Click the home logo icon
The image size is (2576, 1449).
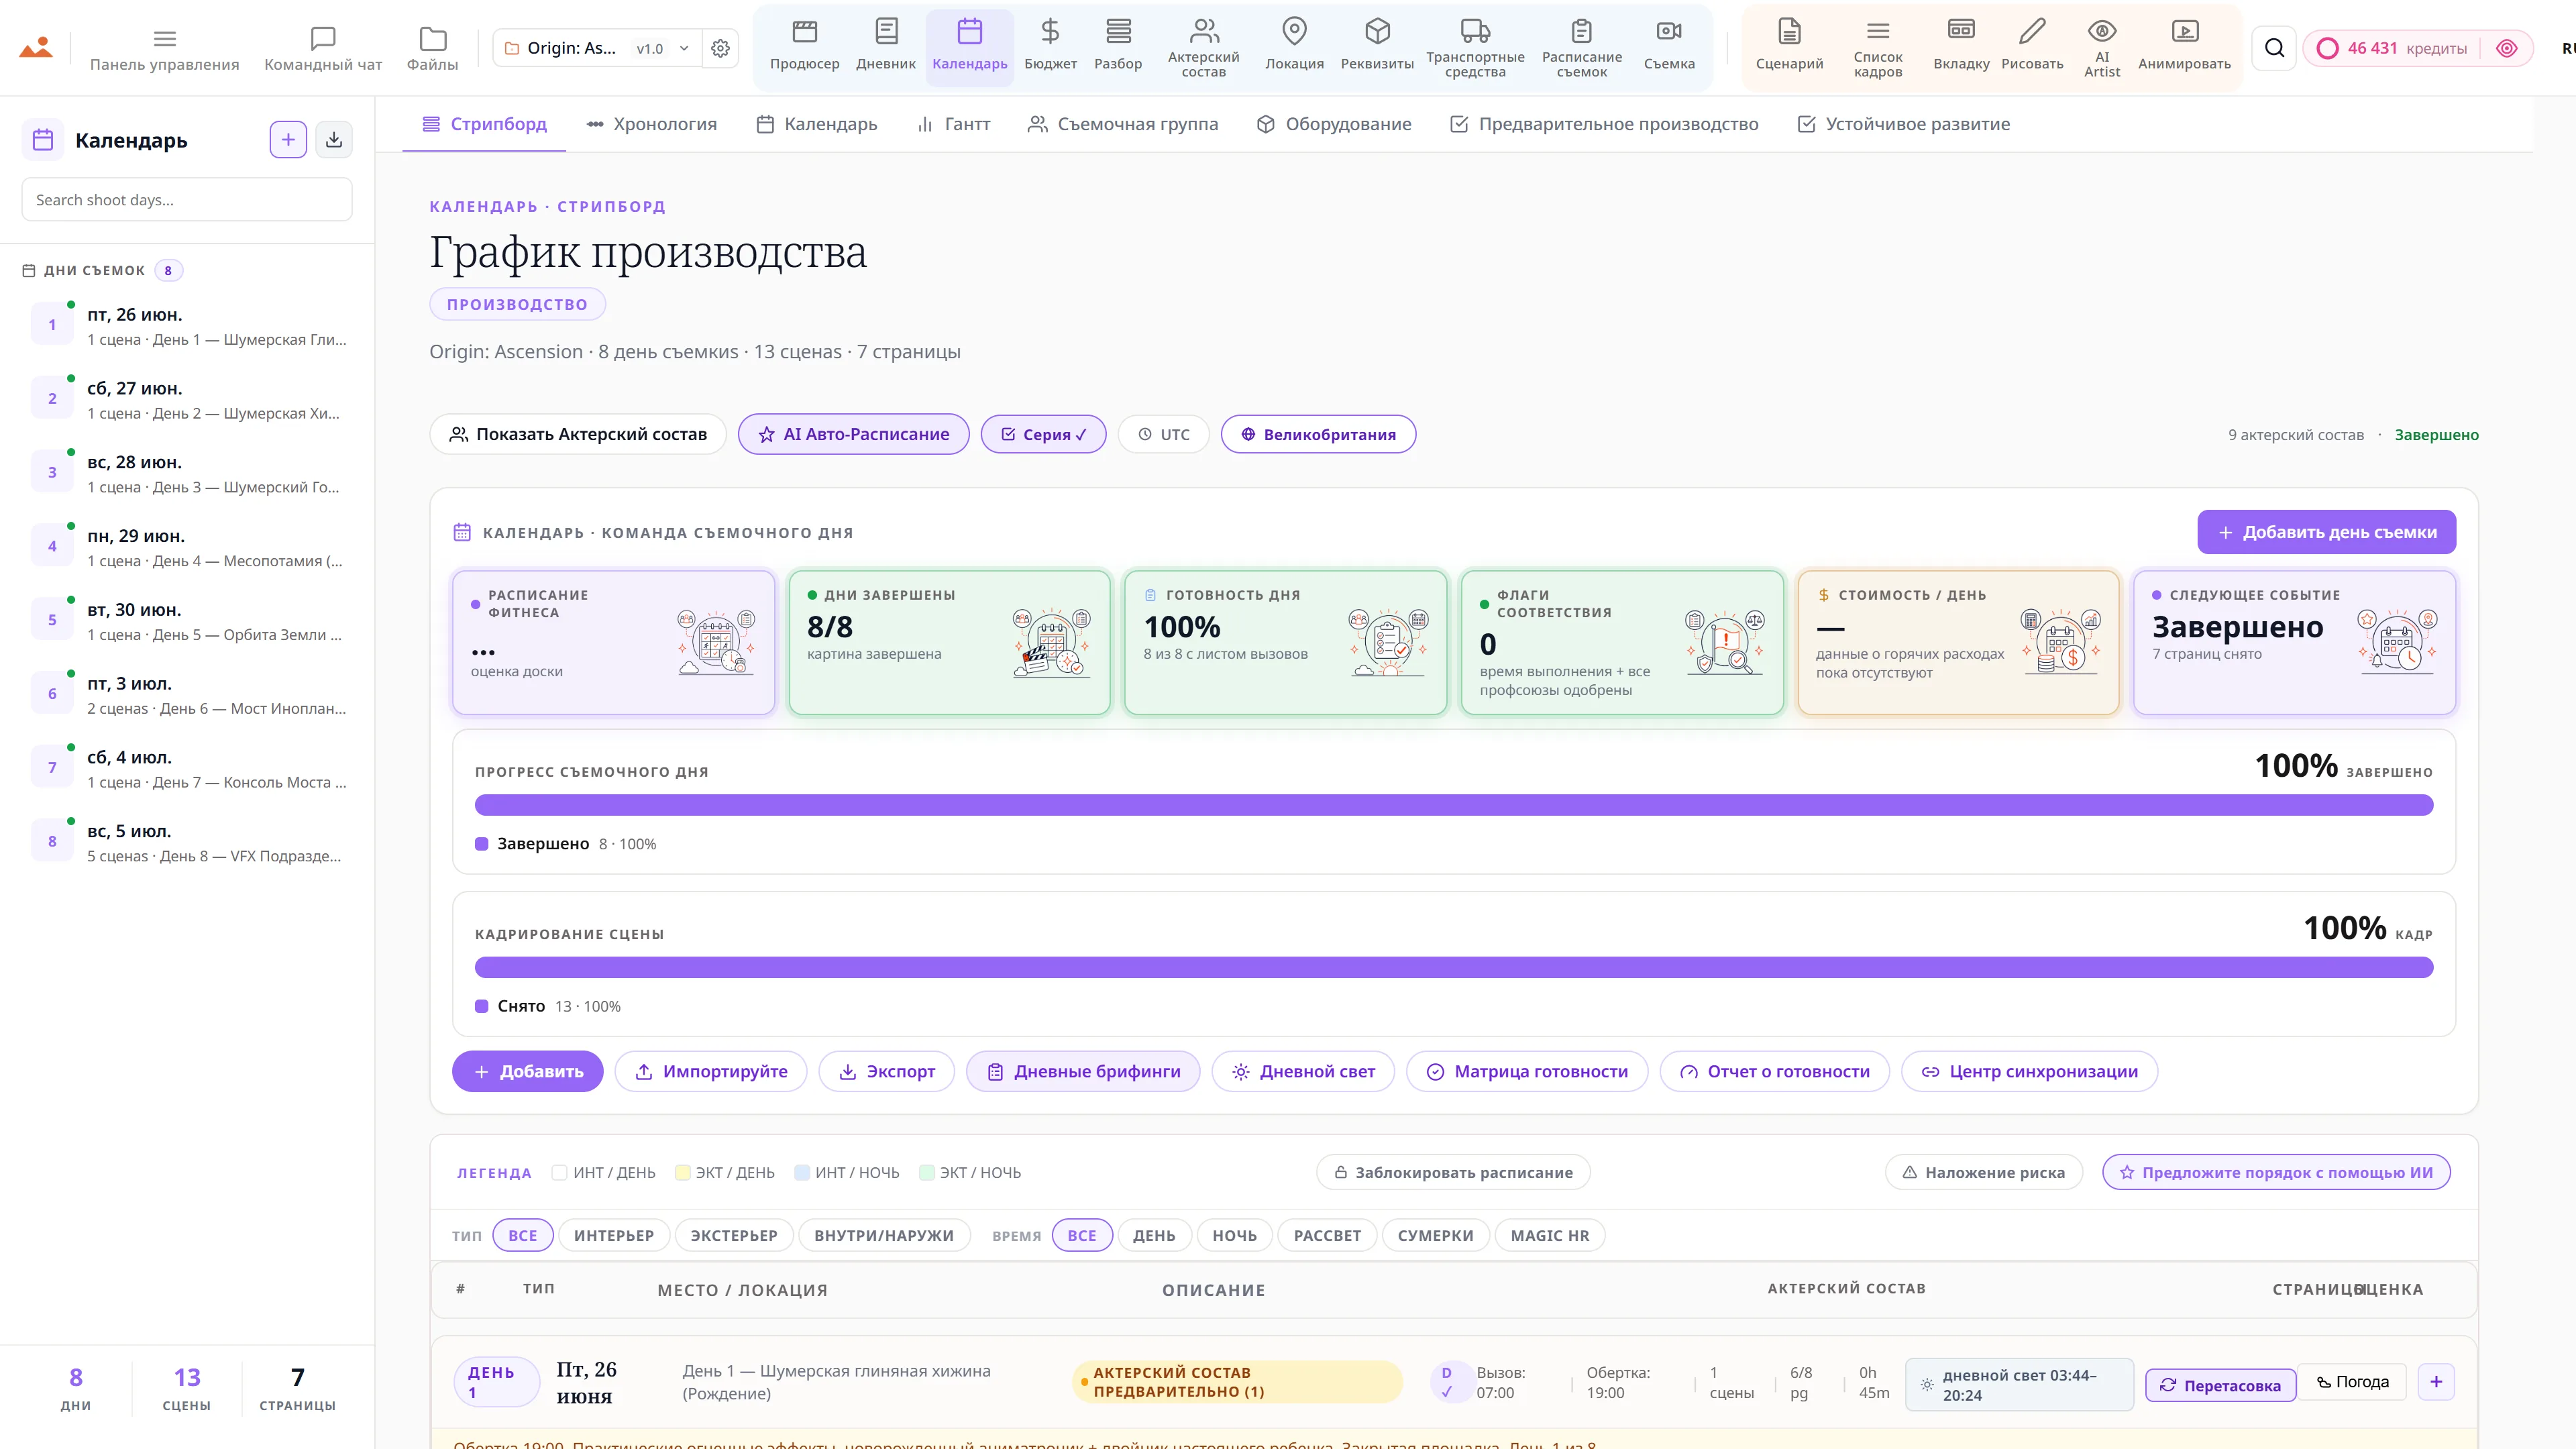35,47
